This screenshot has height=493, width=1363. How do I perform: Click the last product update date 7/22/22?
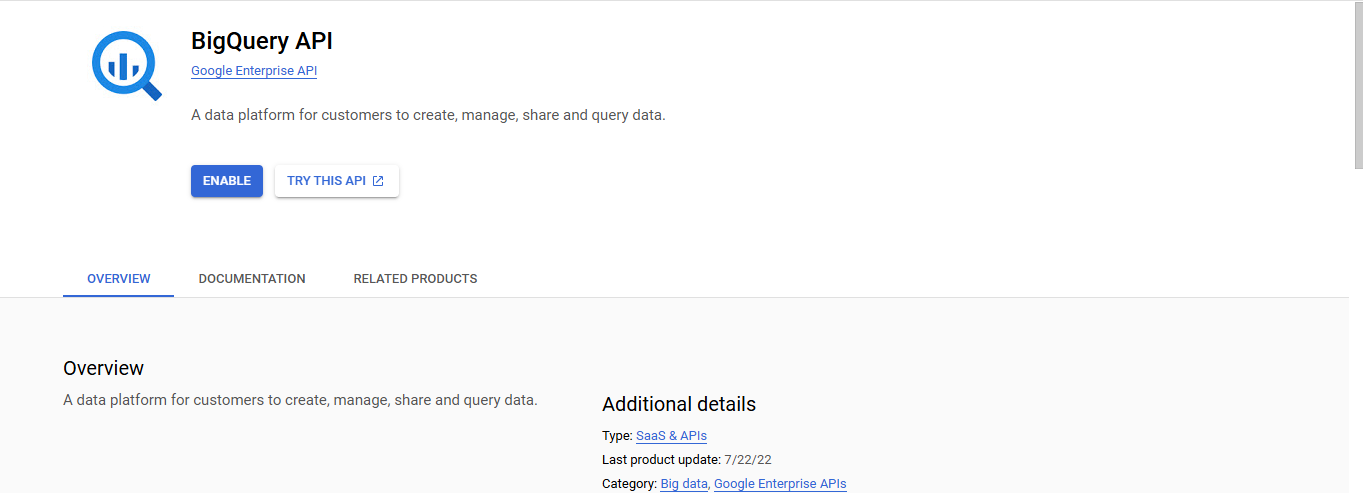click(748, 460)
